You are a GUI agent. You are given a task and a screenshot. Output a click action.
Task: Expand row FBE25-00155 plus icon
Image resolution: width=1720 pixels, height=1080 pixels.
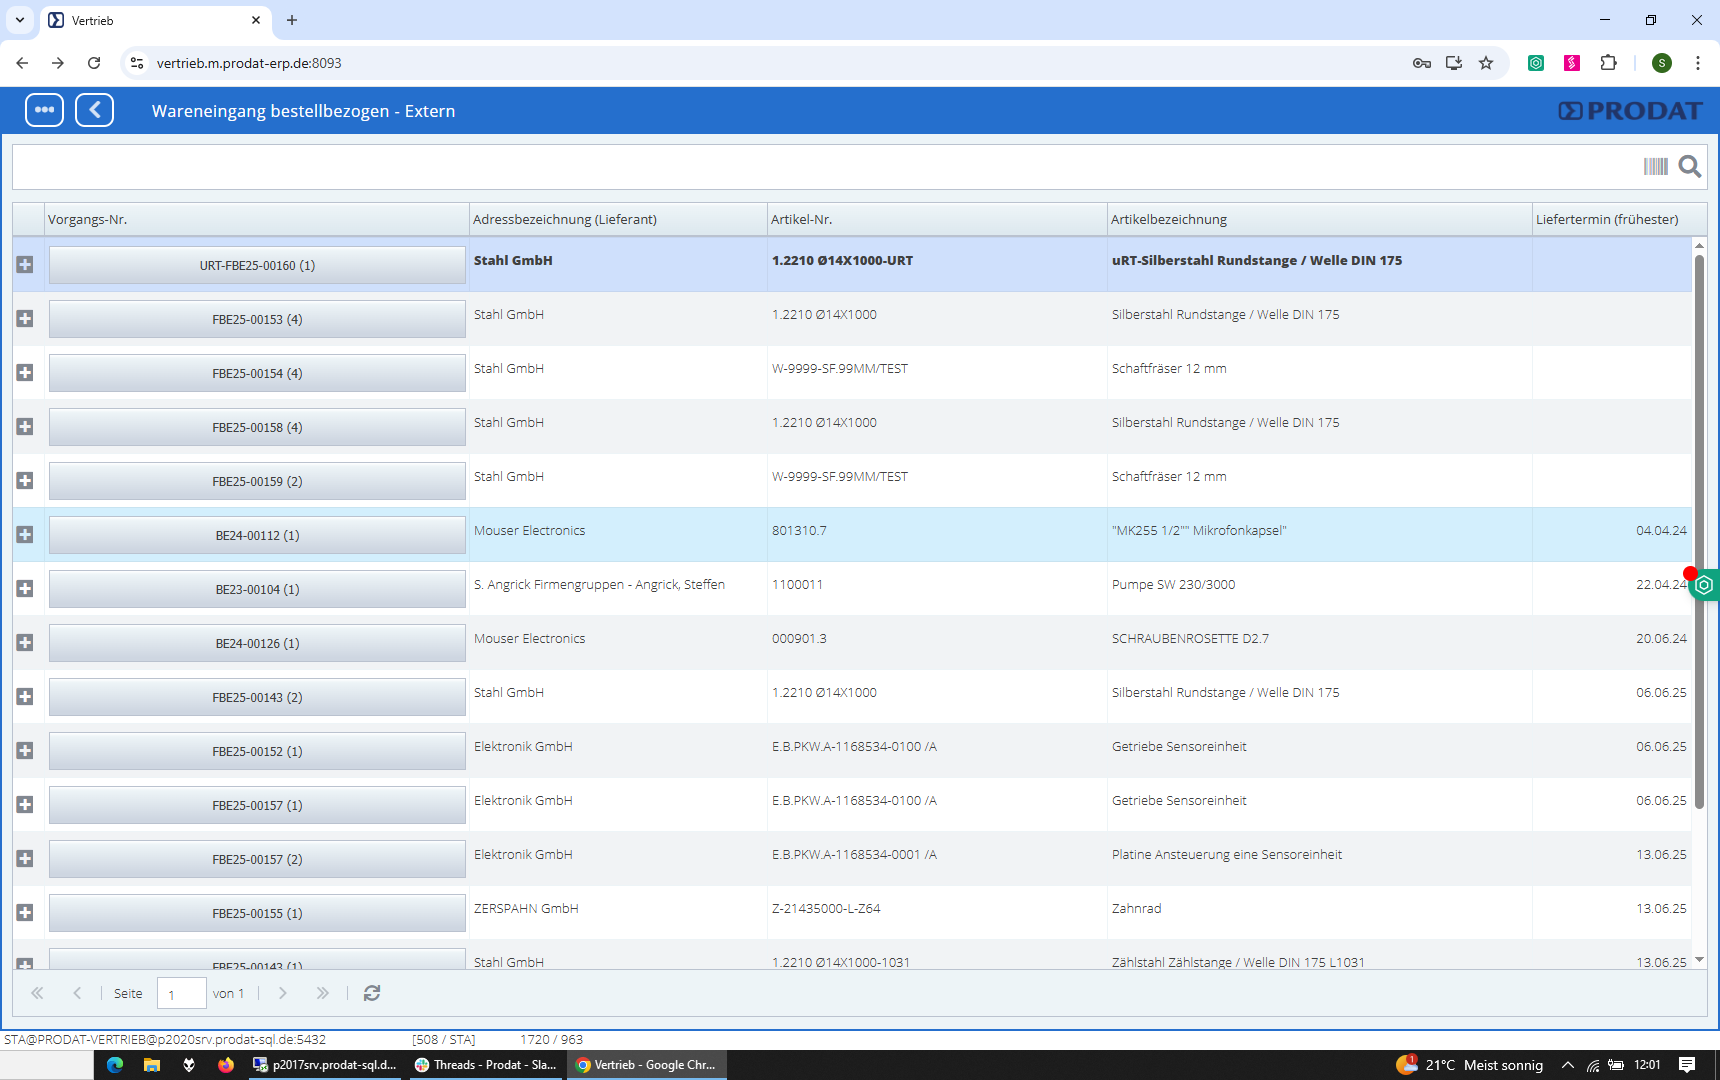(x=25, y=913)
